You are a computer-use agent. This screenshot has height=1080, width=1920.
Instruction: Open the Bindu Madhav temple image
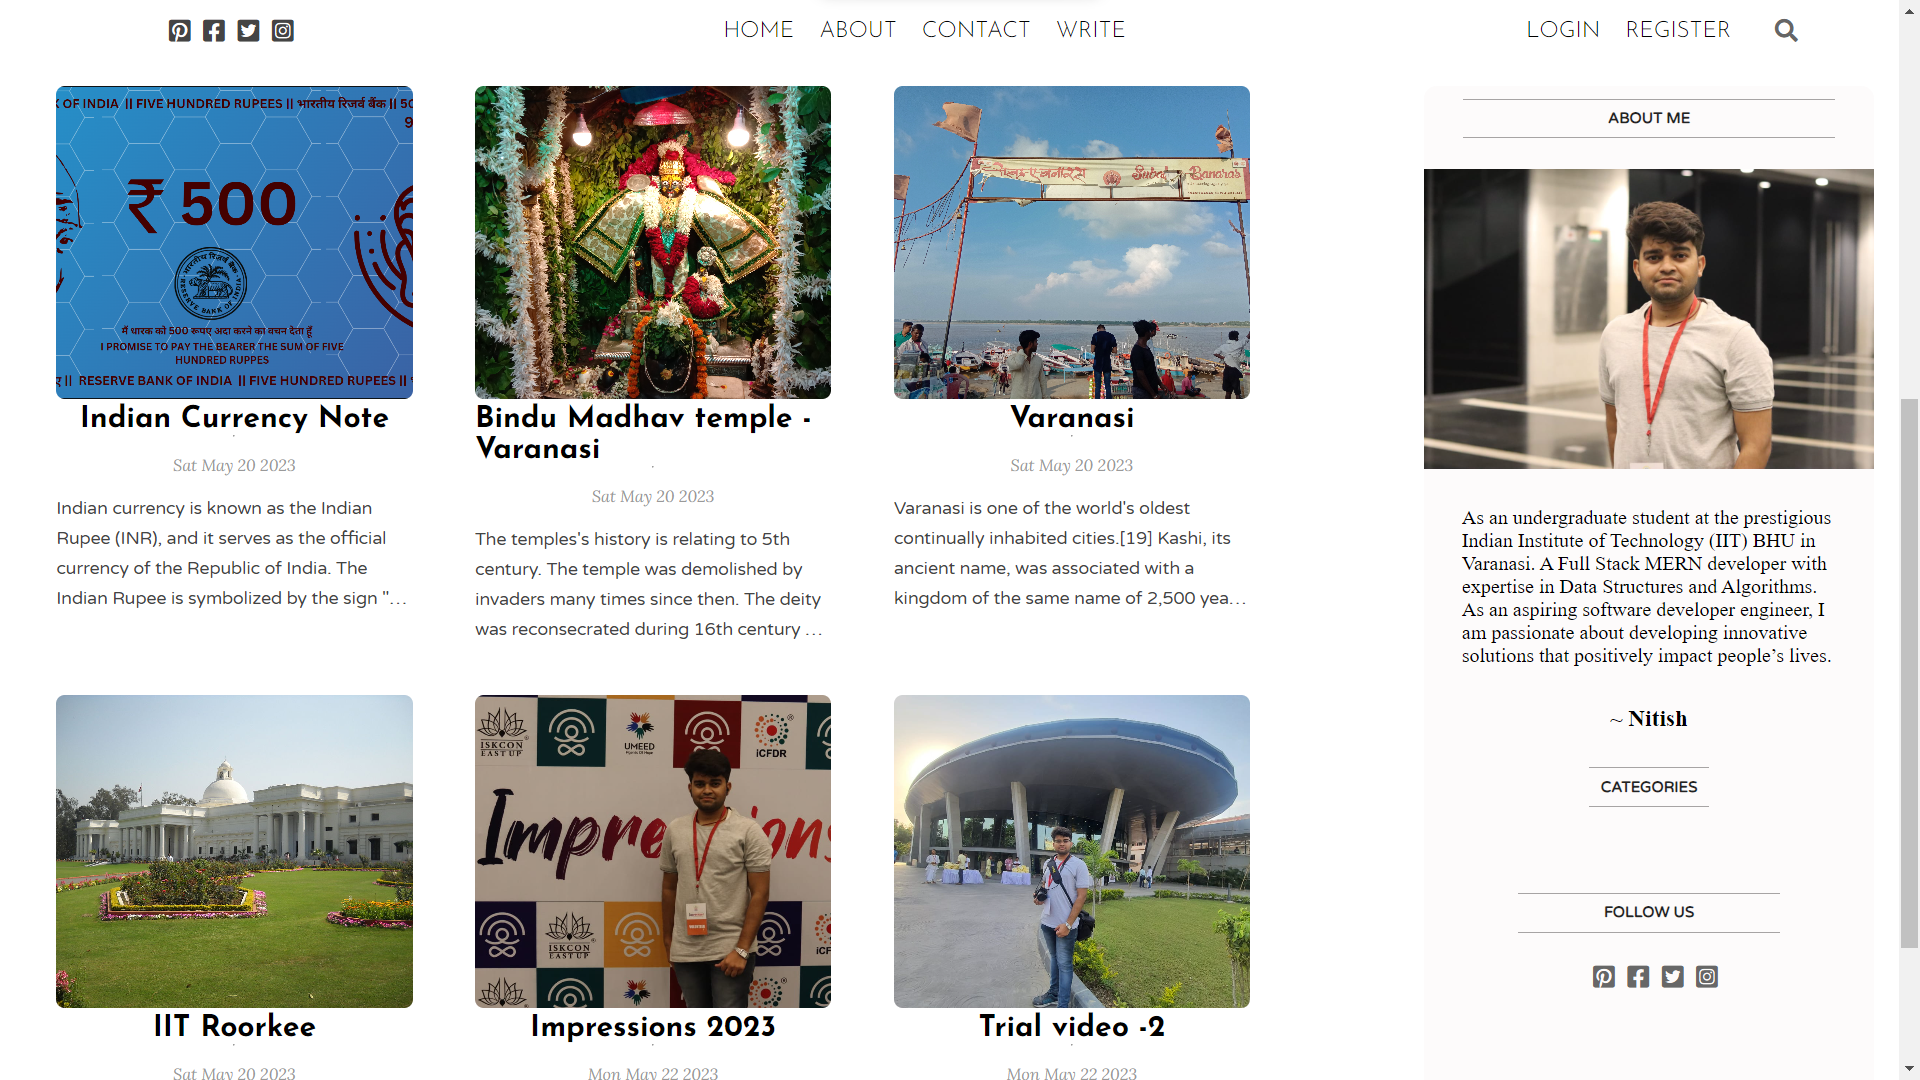tap(653, 242)
